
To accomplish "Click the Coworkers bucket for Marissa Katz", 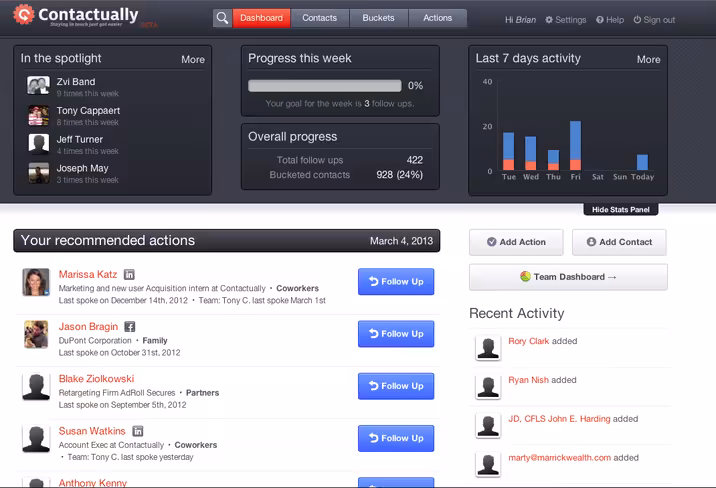I will 297,289.
